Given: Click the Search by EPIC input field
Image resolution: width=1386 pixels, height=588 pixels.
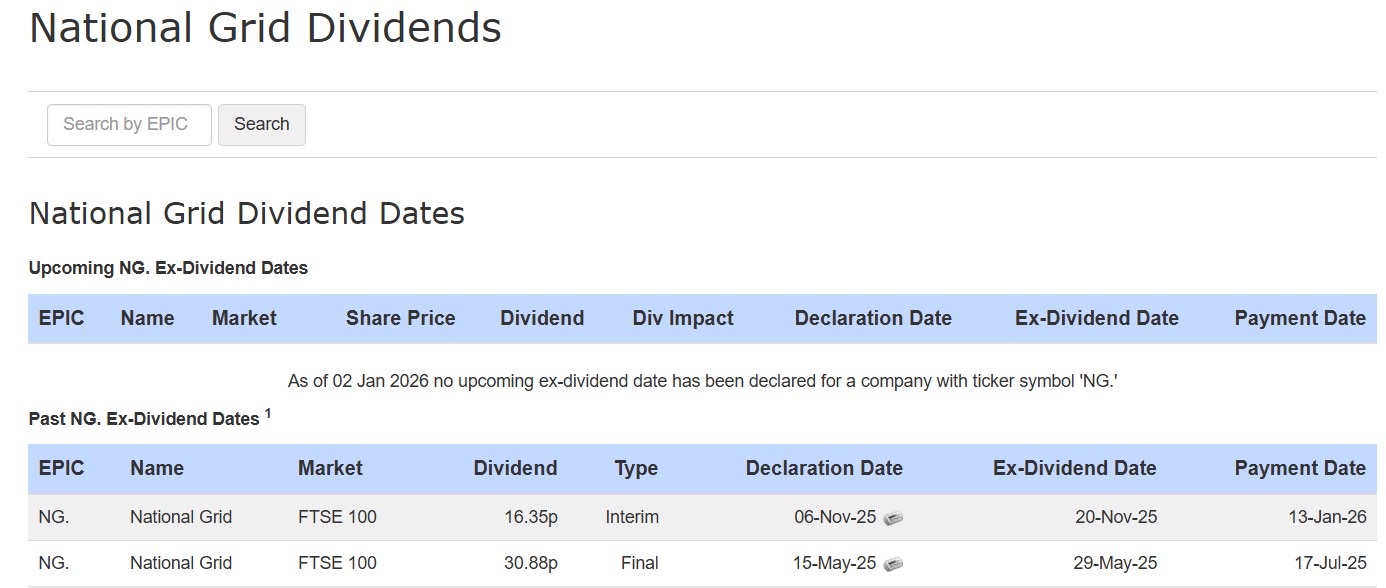Looking at the screenshot, I should pos(129,125).
